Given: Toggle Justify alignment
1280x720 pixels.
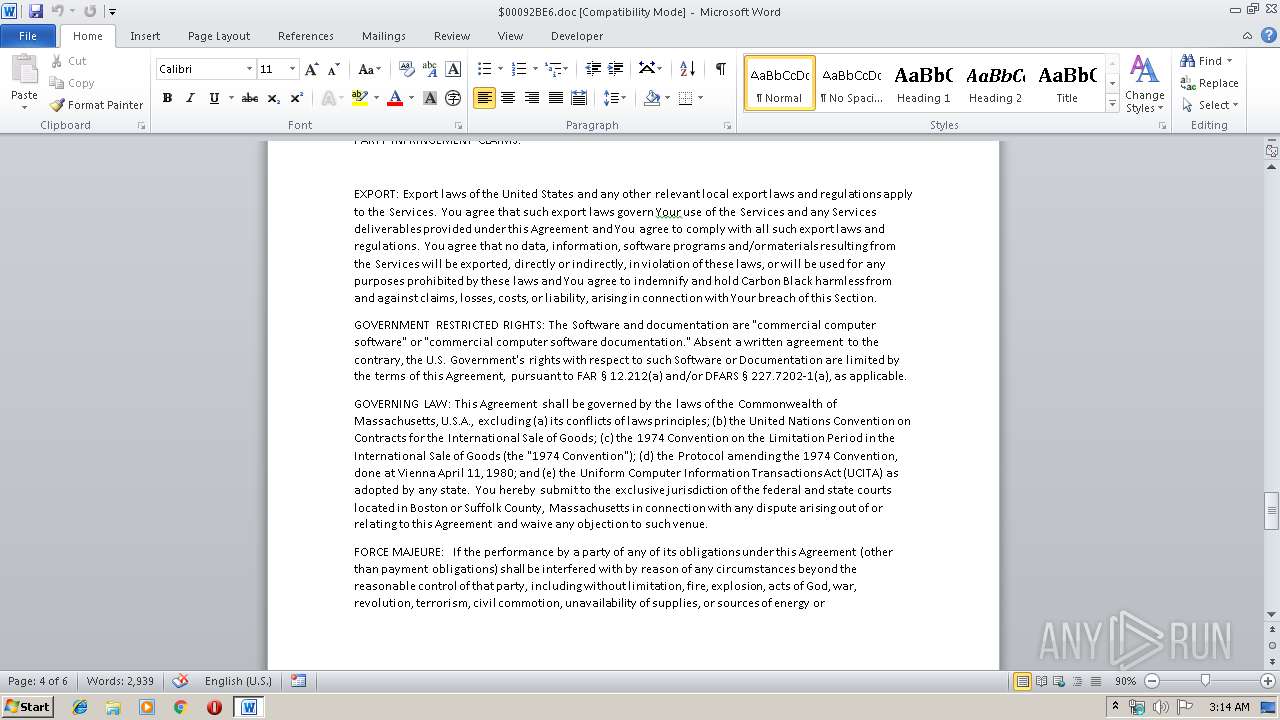Looking at the screenshot, I should [x=555, y=98].
